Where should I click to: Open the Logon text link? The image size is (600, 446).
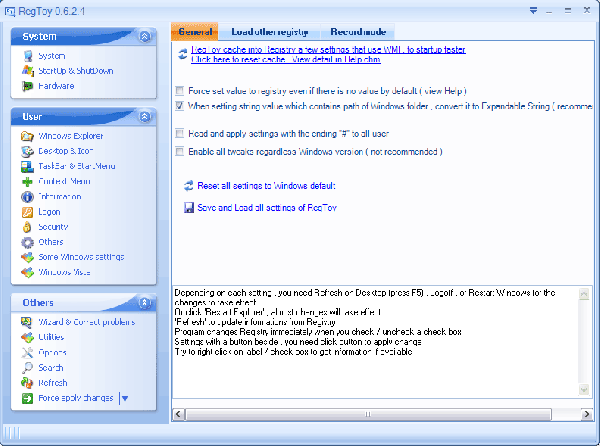tap(49, 212)
